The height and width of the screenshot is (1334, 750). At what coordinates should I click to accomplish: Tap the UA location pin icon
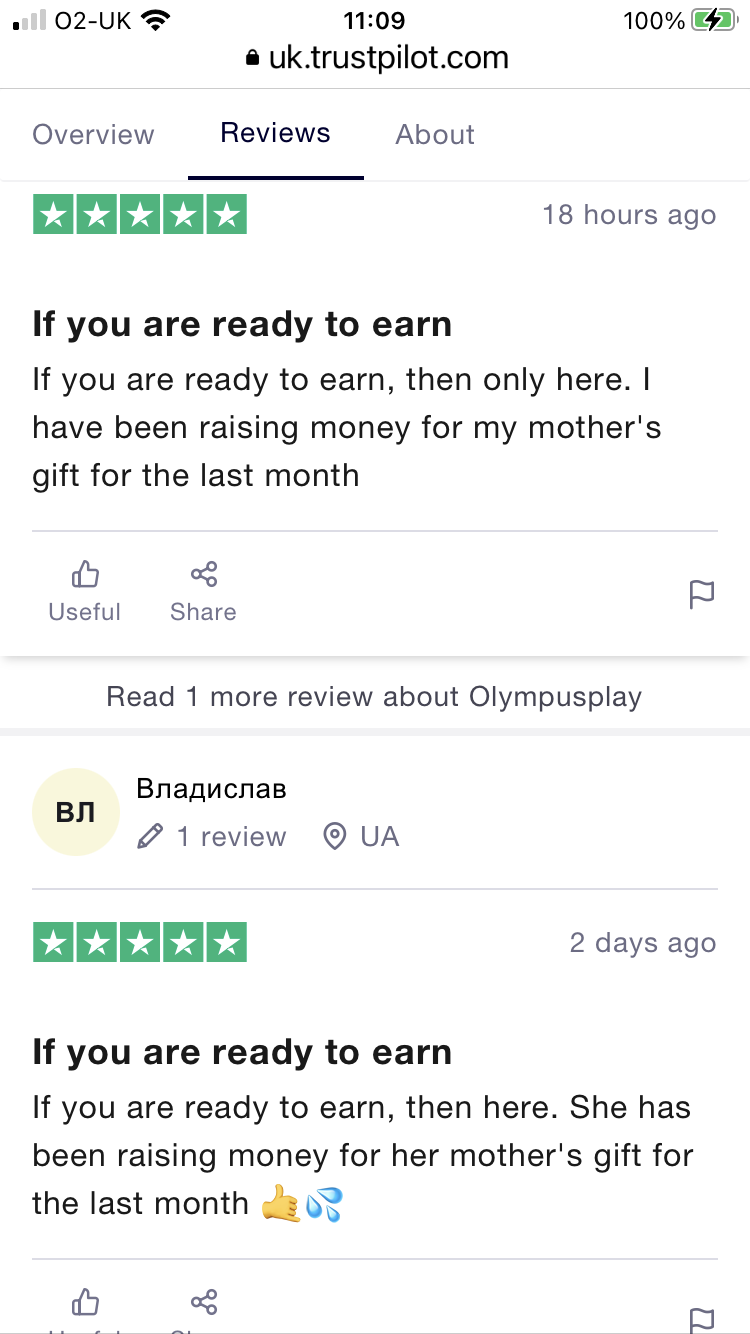pos(335,837)
